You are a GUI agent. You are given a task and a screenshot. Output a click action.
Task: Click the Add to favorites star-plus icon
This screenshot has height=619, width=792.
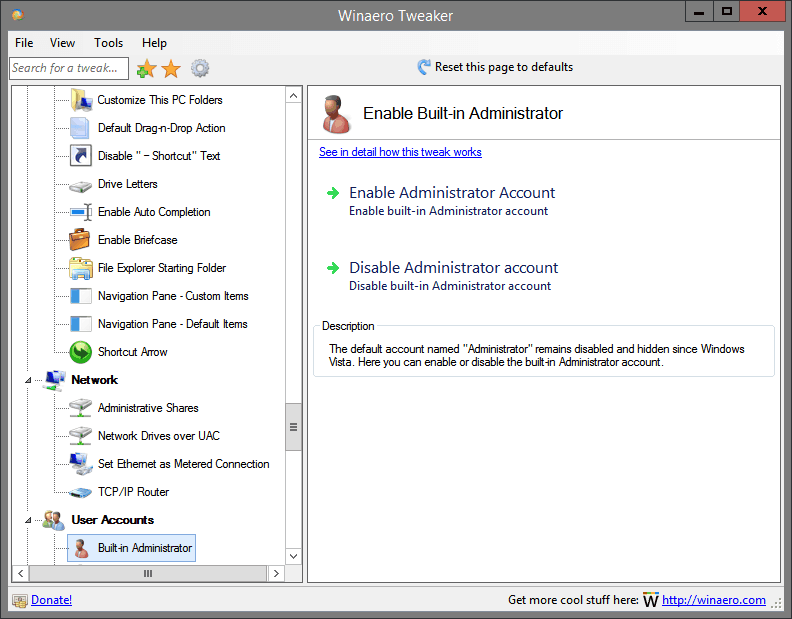(146, 68)
